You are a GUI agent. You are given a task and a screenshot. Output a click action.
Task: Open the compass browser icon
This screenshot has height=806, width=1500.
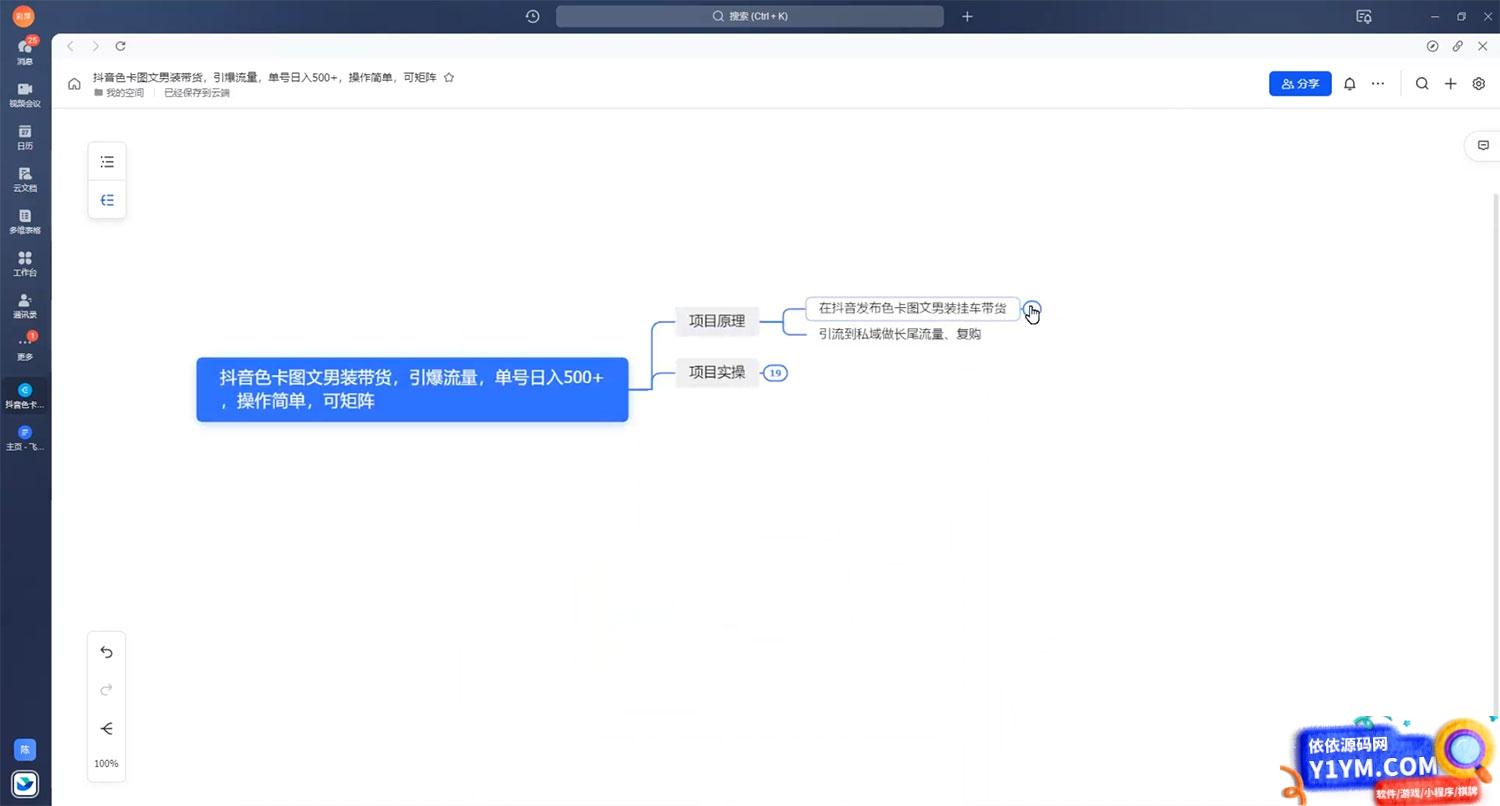pos(1433,46)
